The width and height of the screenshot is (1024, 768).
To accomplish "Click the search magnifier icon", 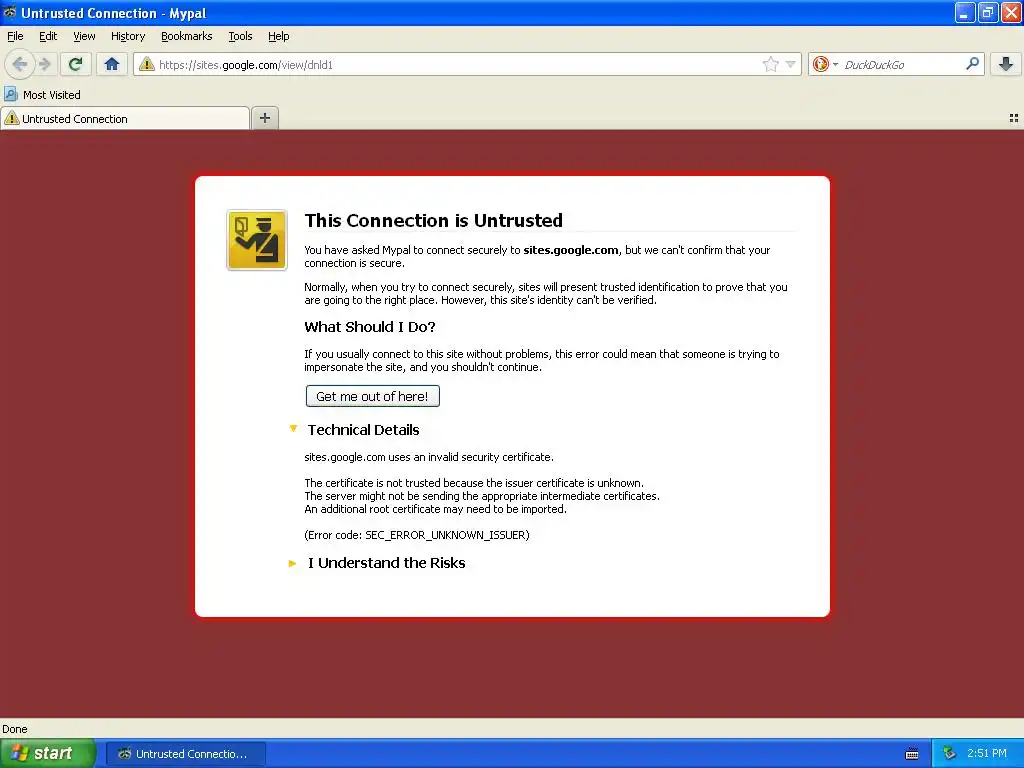I will (972, 63).
